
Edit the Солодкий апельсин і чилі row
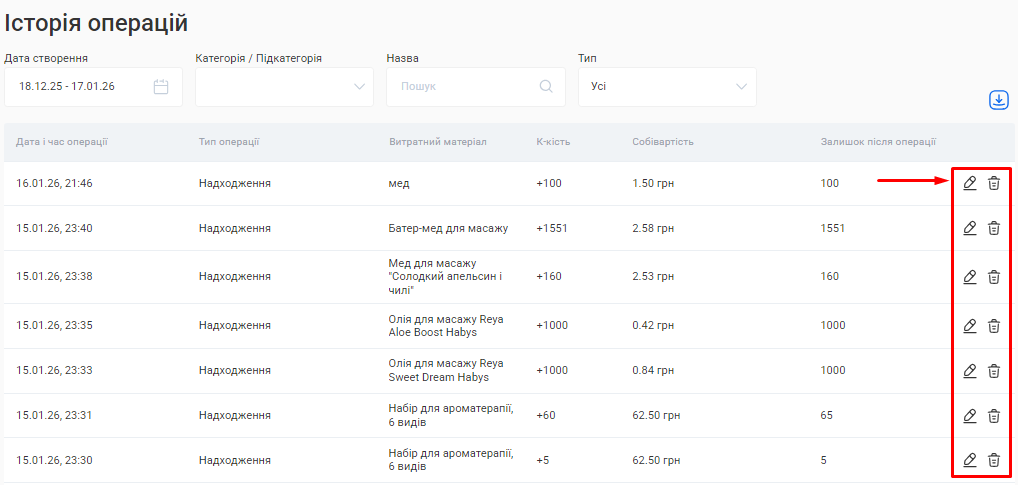(969, 277)
